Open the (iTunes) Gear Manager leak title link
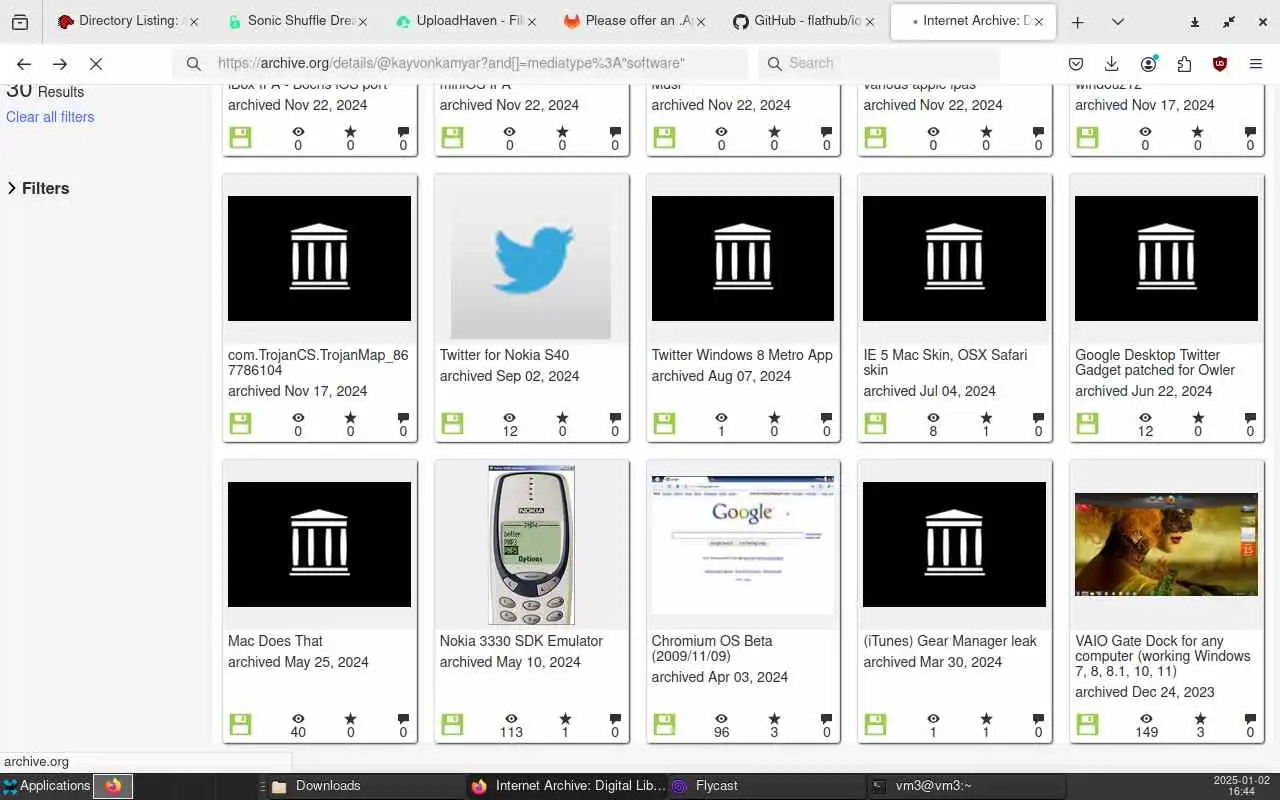Viewport: 1280px width, 800px height. pos(950,641)
